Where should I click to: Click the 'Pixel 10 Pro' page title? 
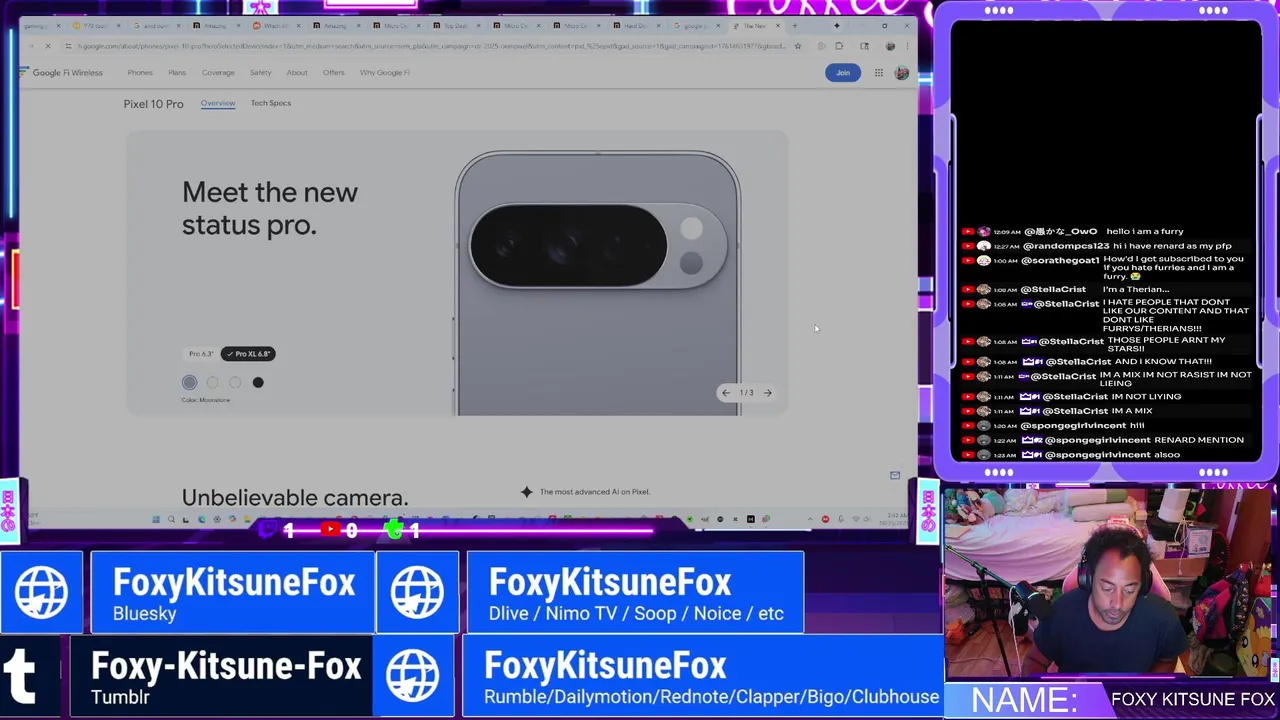coord(153,104)
